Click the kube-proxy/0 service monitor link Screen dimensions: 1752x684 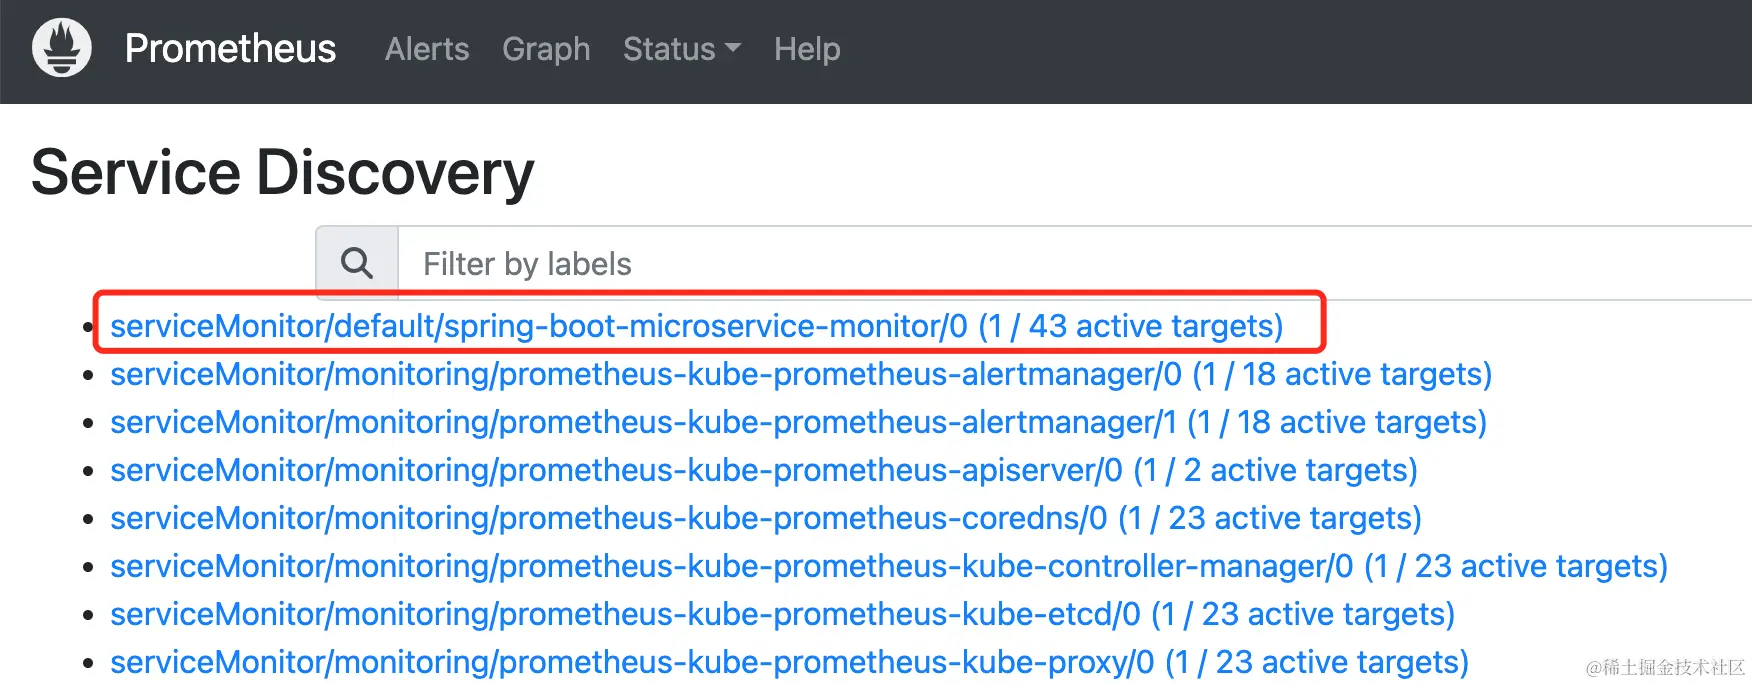pyautogui.click(x=789, y=662)
